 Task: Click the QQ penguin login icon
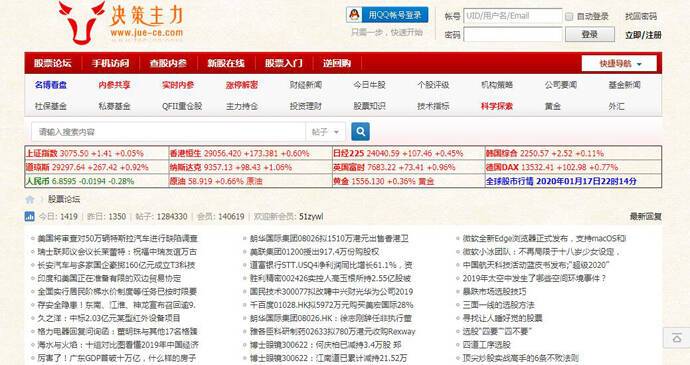pos(354,15)
